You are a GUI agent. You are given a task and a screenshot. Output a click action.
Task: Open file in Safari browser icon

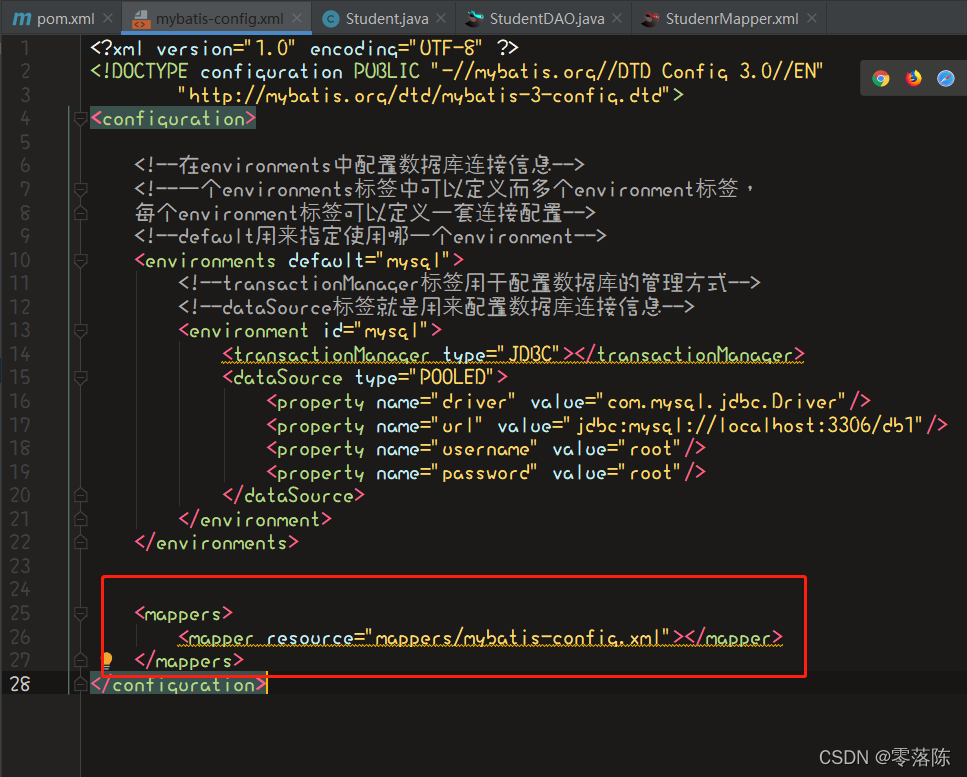coord(945,78)
